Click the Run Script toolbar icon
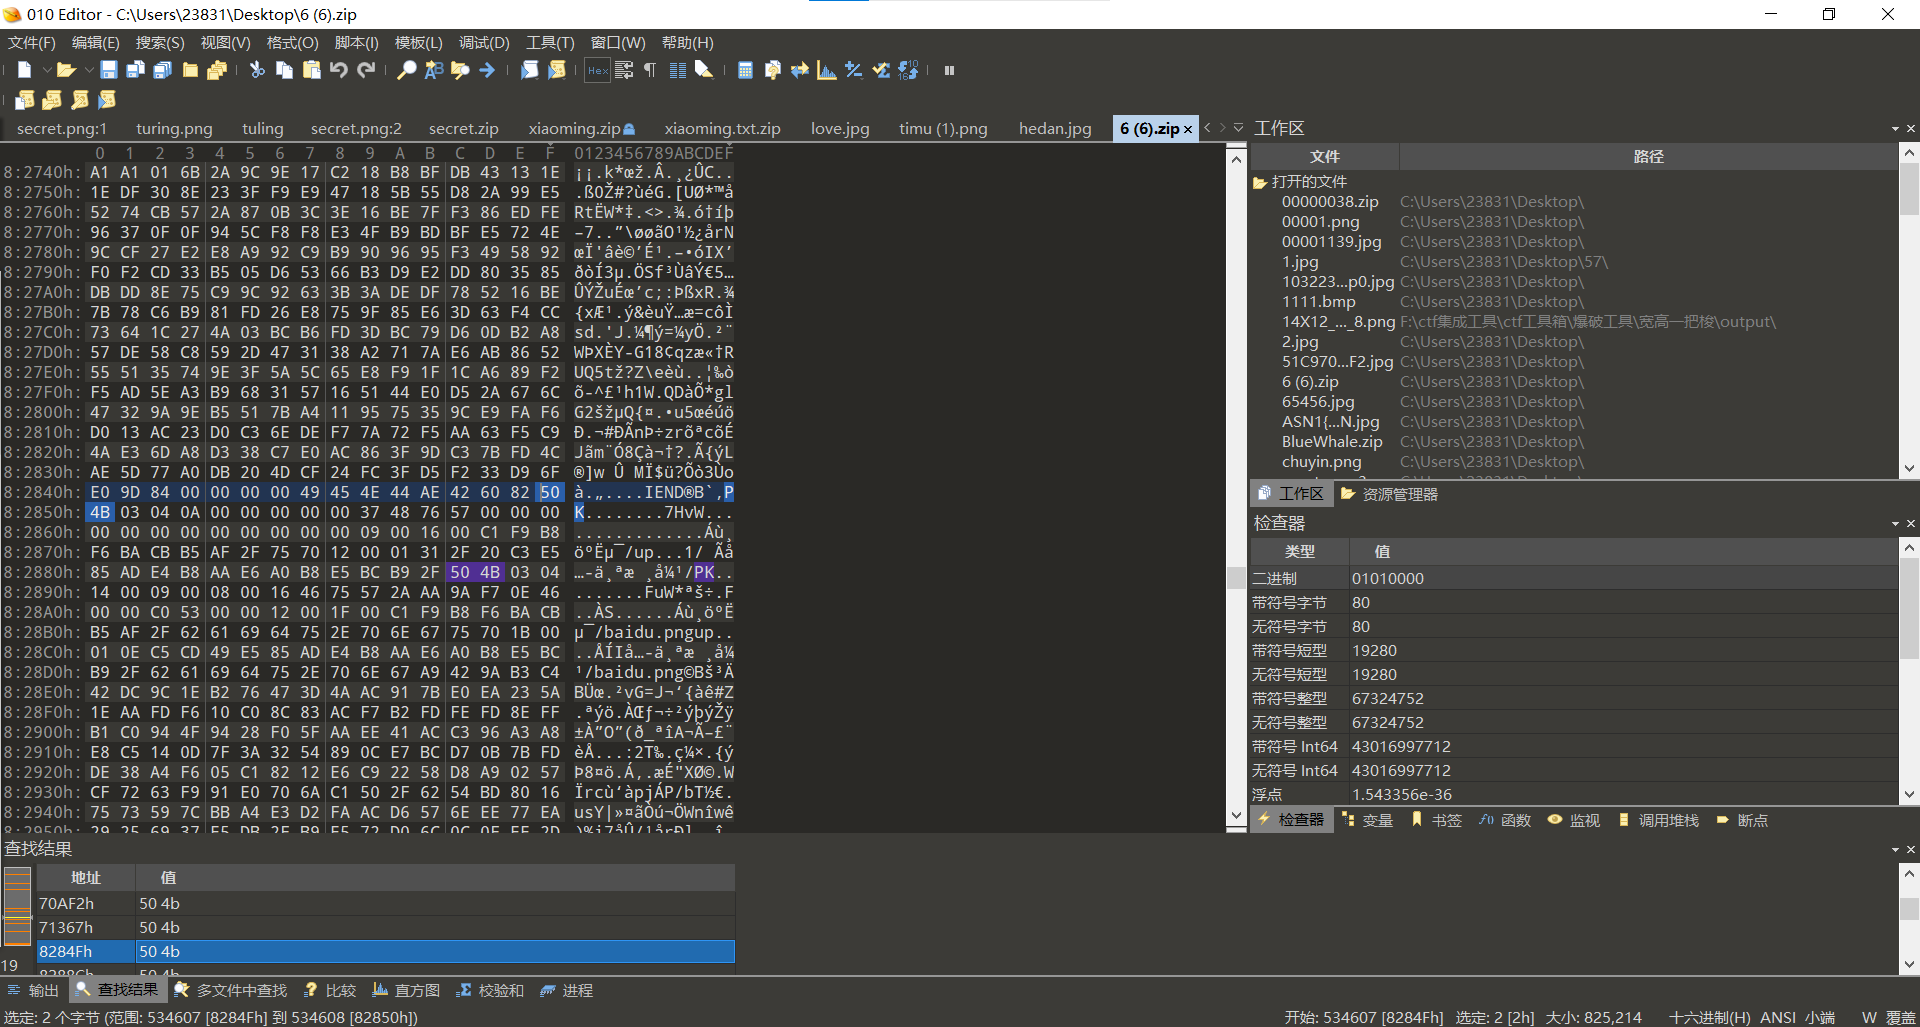1920x1027 pixels. pyautogui.click(x=529, y=70)
